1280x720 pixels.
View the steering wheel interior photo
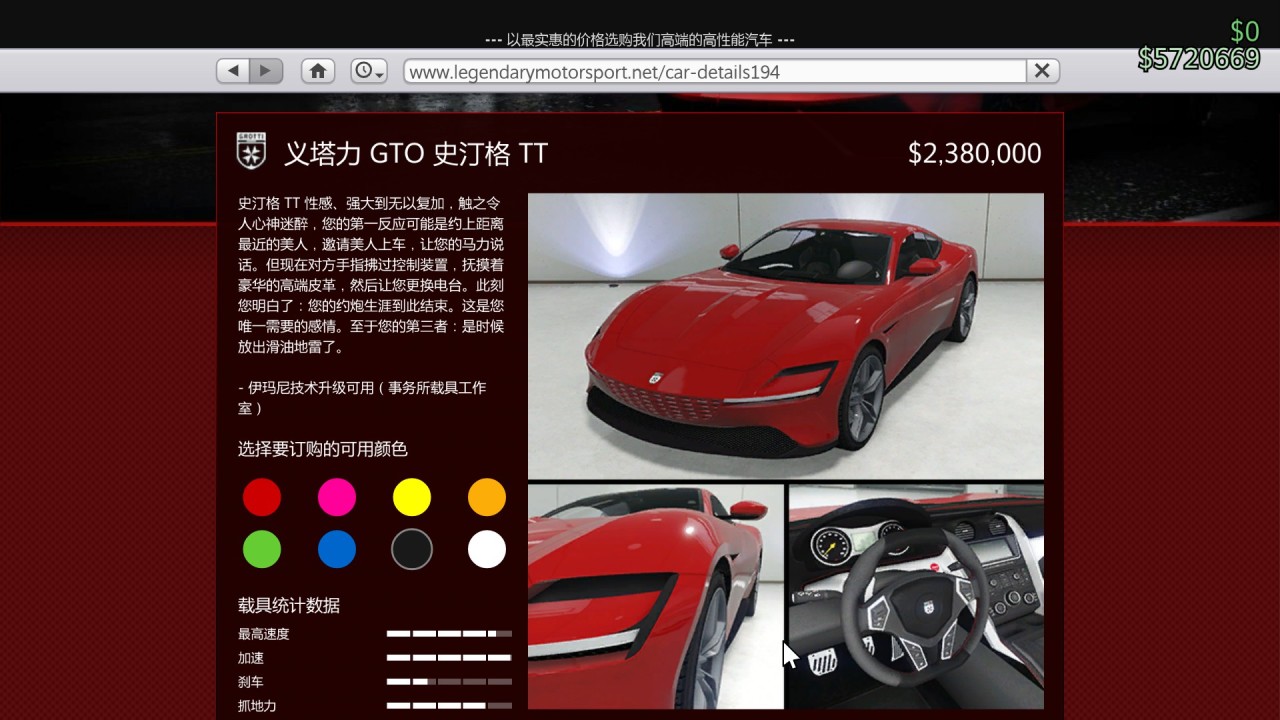[x=916, y=597]
